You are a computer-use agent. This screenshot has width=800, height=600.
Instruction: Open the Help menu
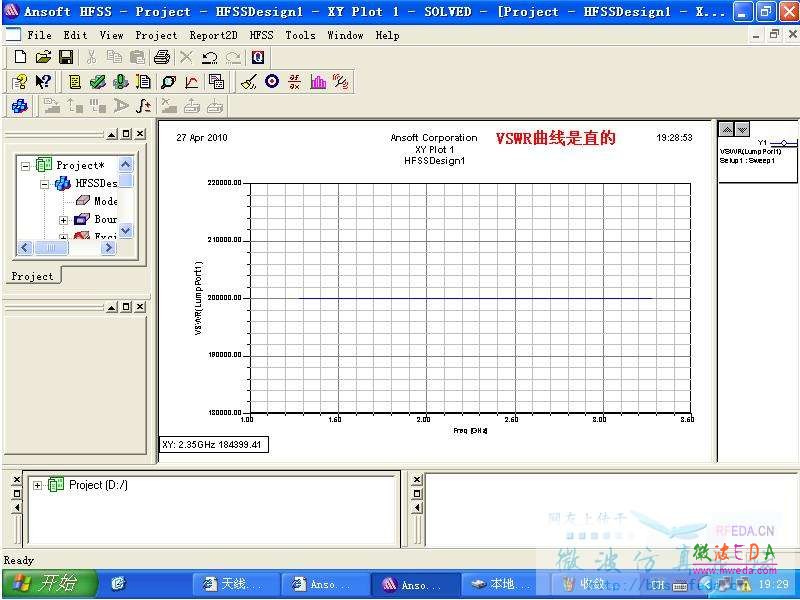coord(387,35)
